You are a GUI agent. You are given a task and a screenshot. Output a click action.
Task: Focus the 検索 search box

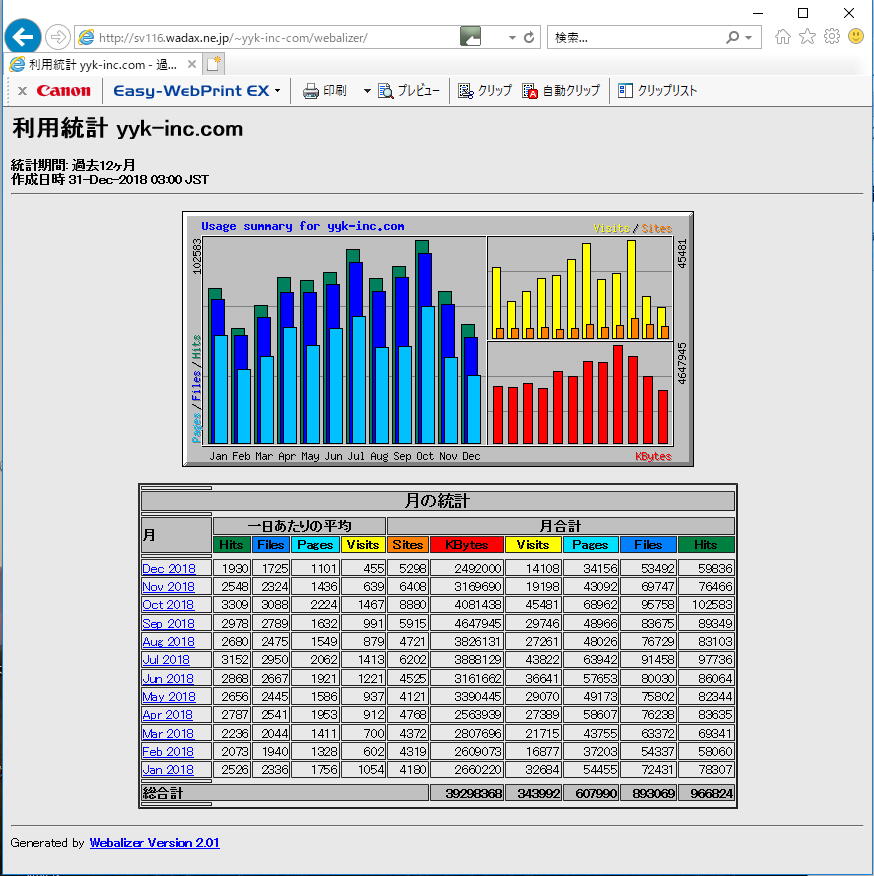(x=637, y=37)
